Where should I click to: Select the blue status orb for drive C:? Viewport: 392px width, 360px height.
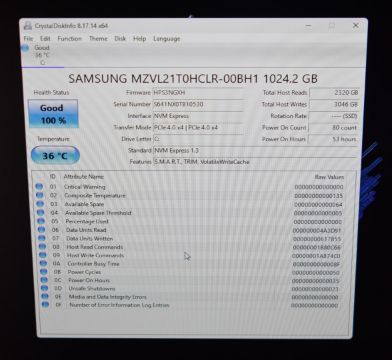click(25, 49)
